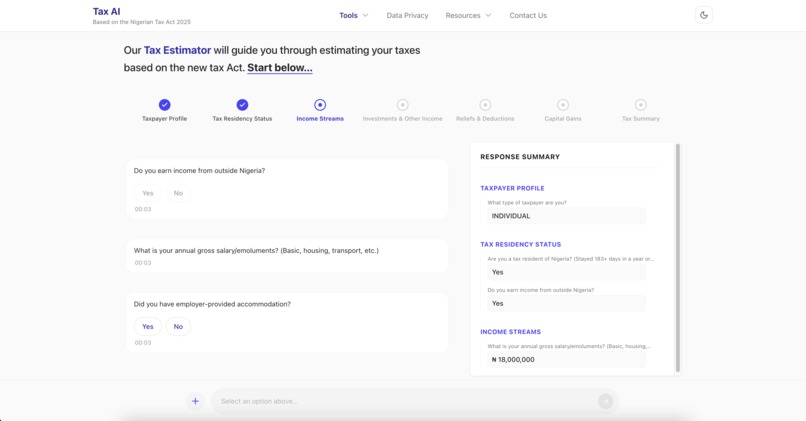Image resolution: width=806 pixels, height=421 pixels.
Task: Click the TAX RESIDENCY STATUS section heading
Action: (x=521, y=245)
